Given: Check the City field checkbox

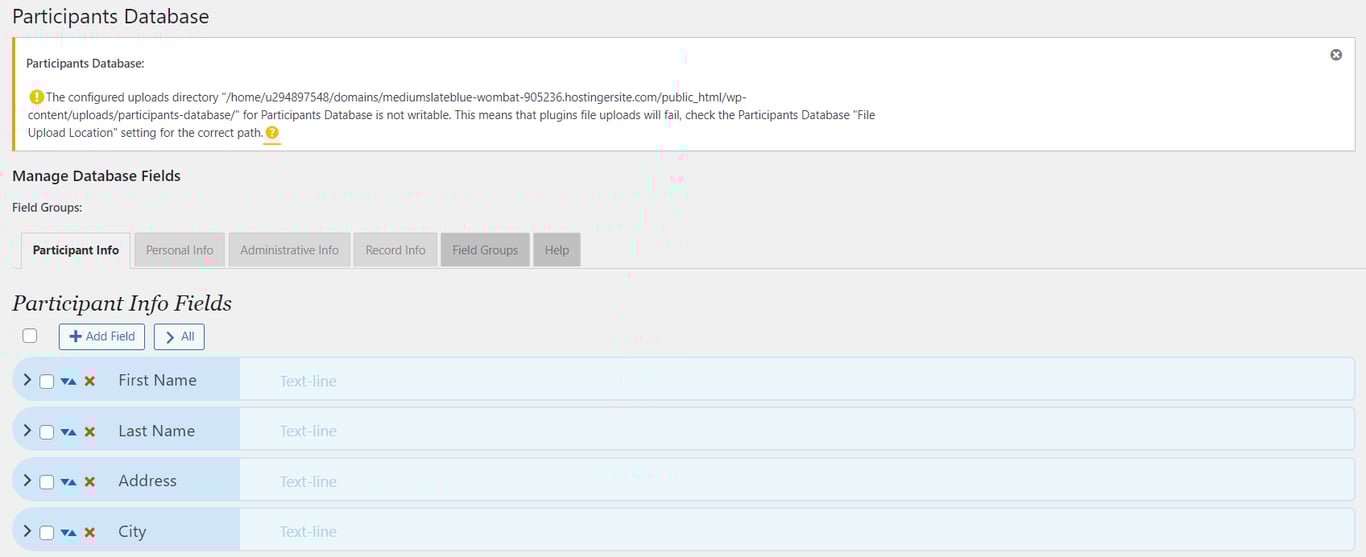Looking at the screenshot, I should pyautogui.click(x=46, y=532).
